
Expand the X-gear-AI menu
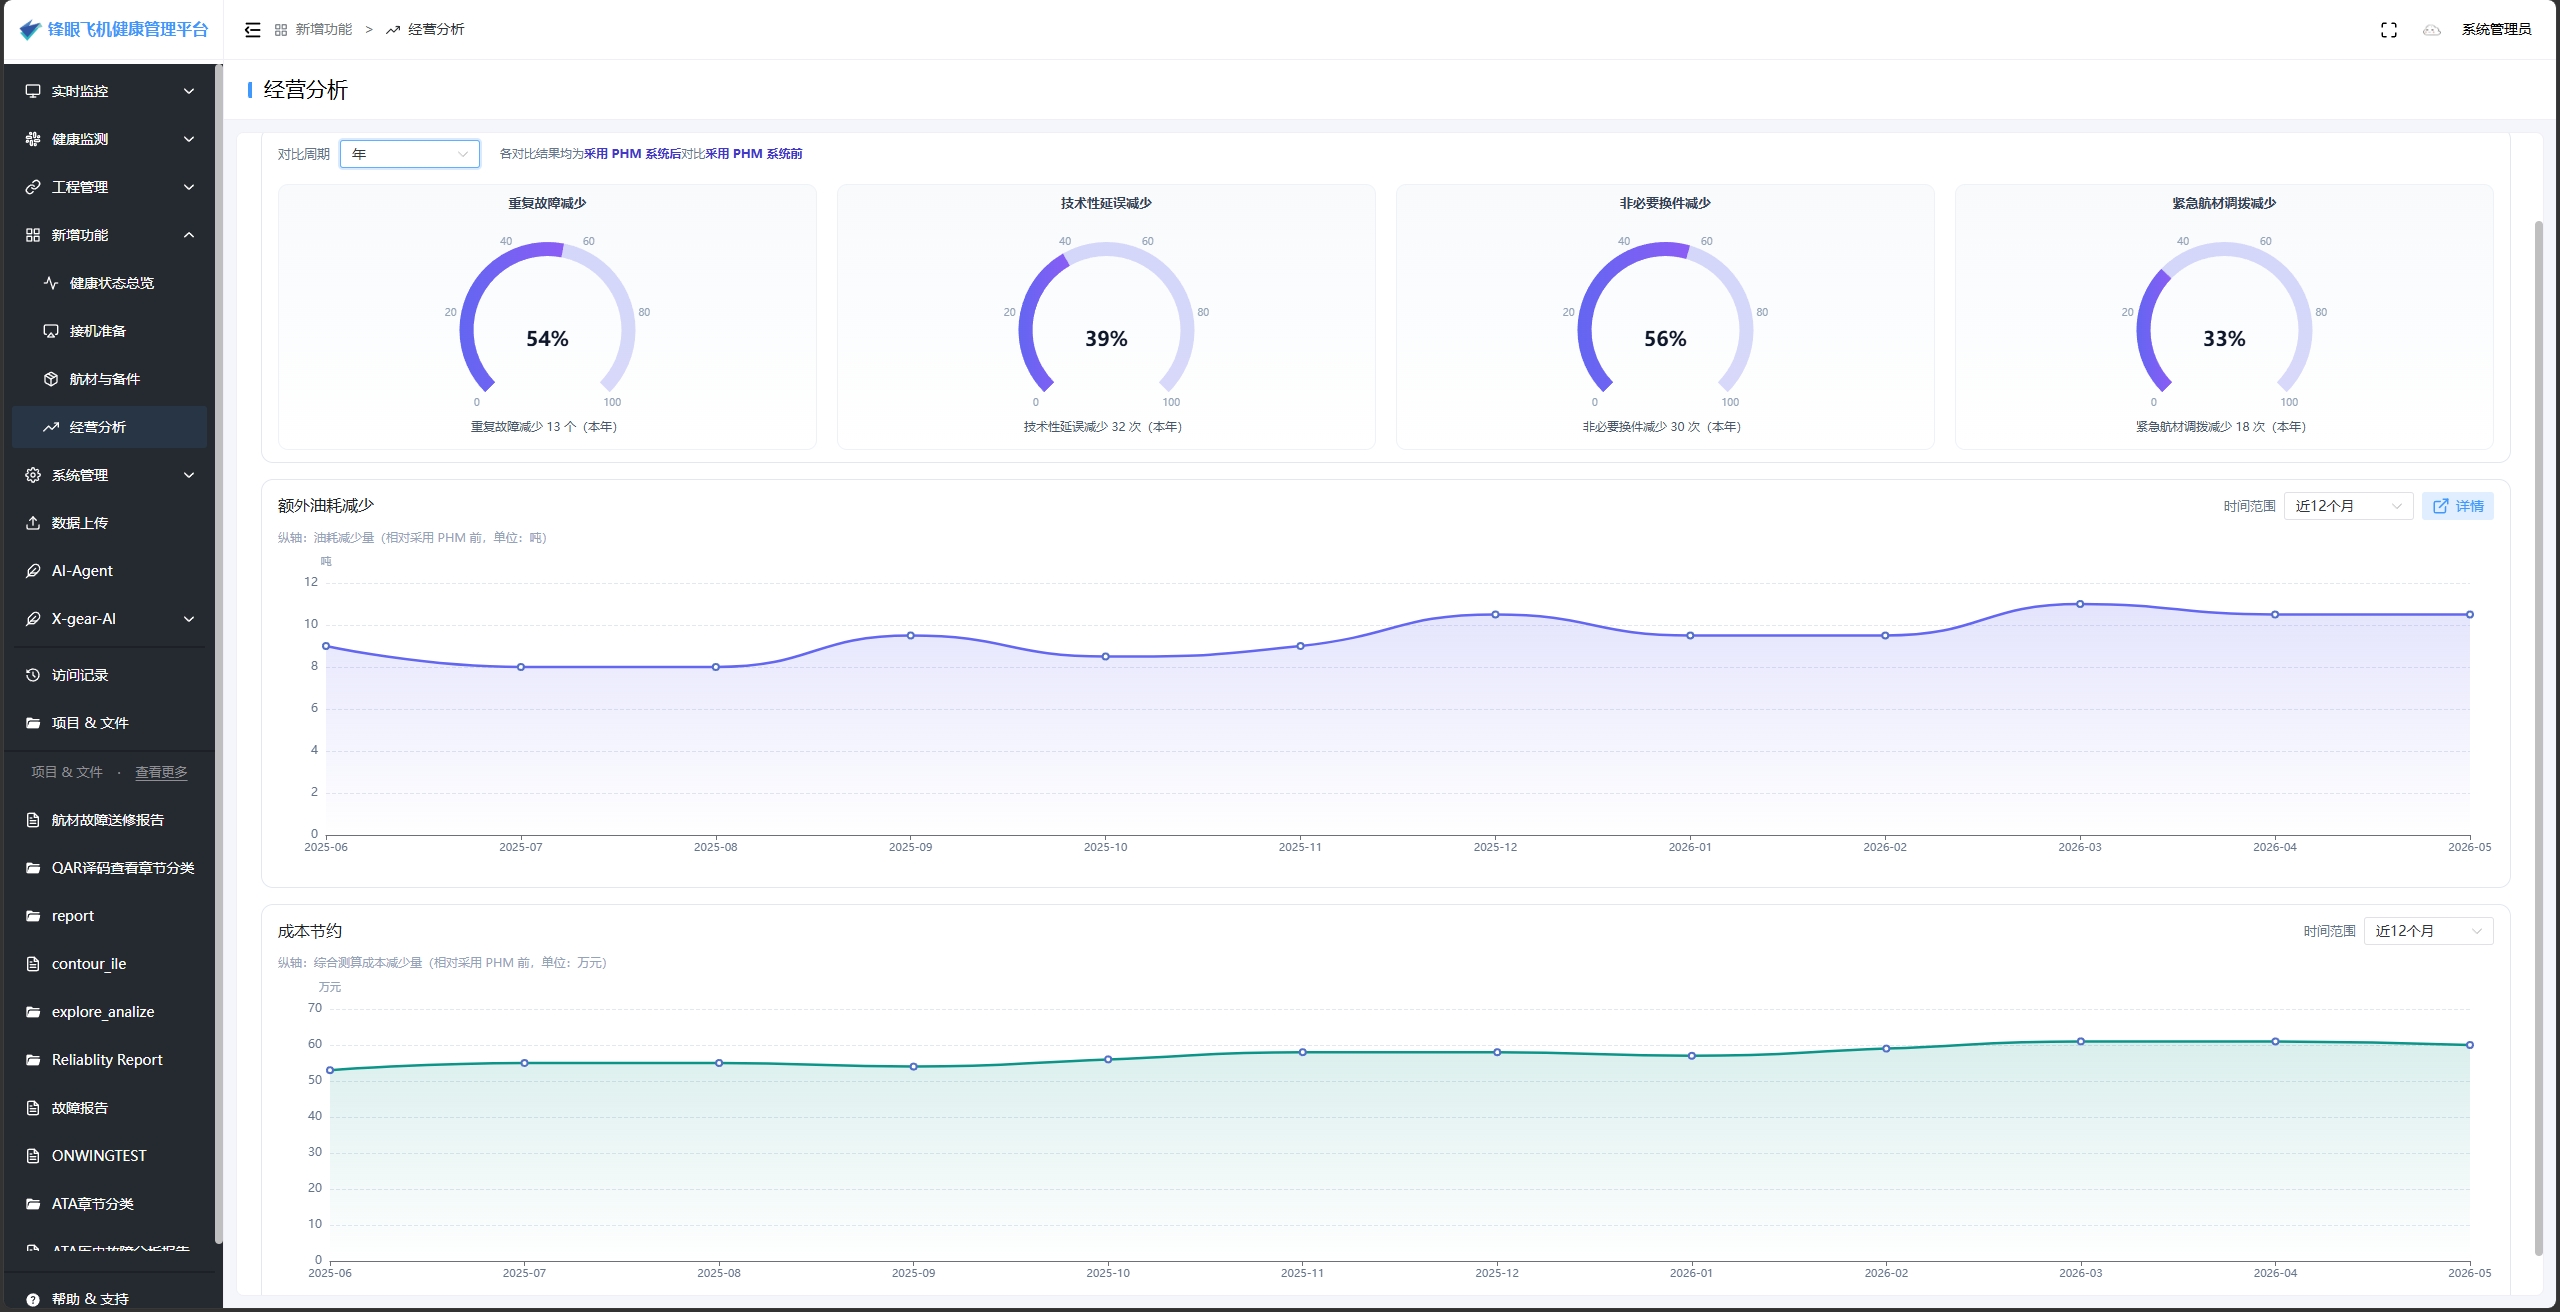coord(110,619)
